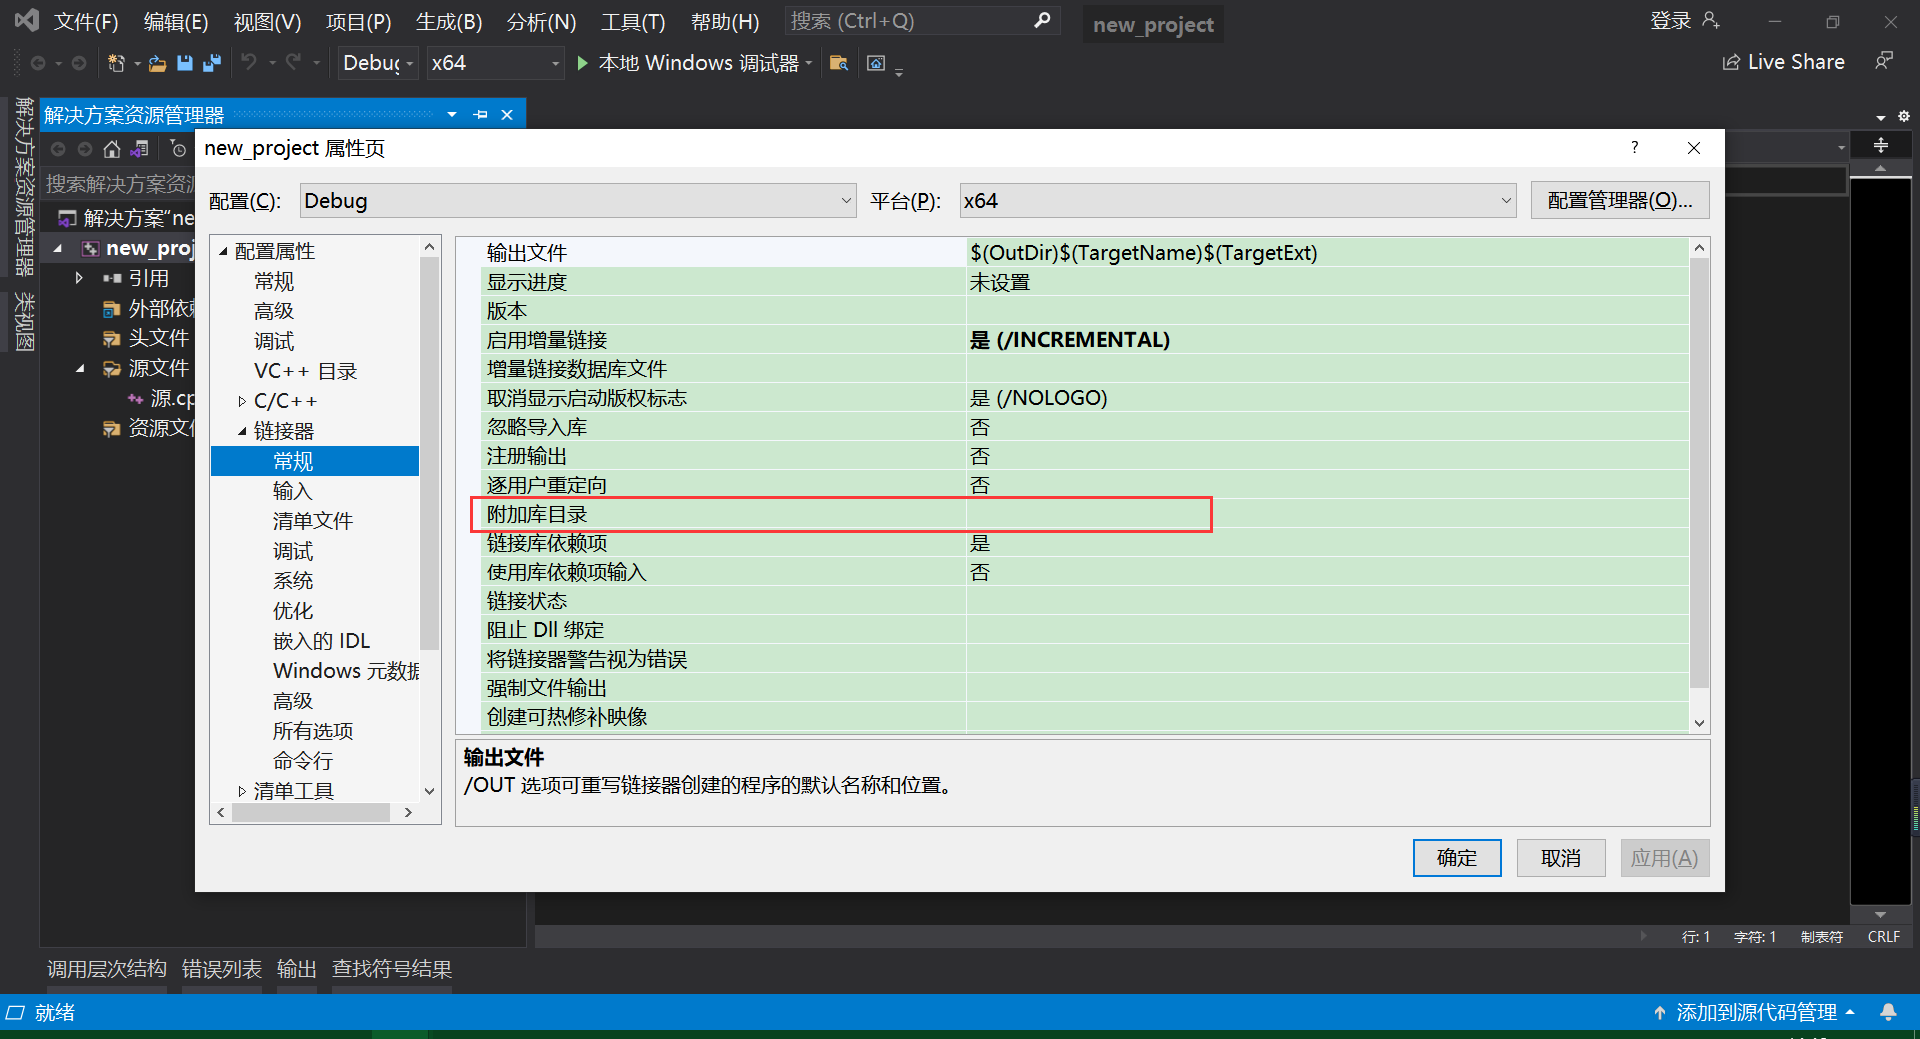Image resolution: width=1920 pixels, height=1039 pixels.
Task: Click 登录 sign-in link
Action: coord(1670,20)
